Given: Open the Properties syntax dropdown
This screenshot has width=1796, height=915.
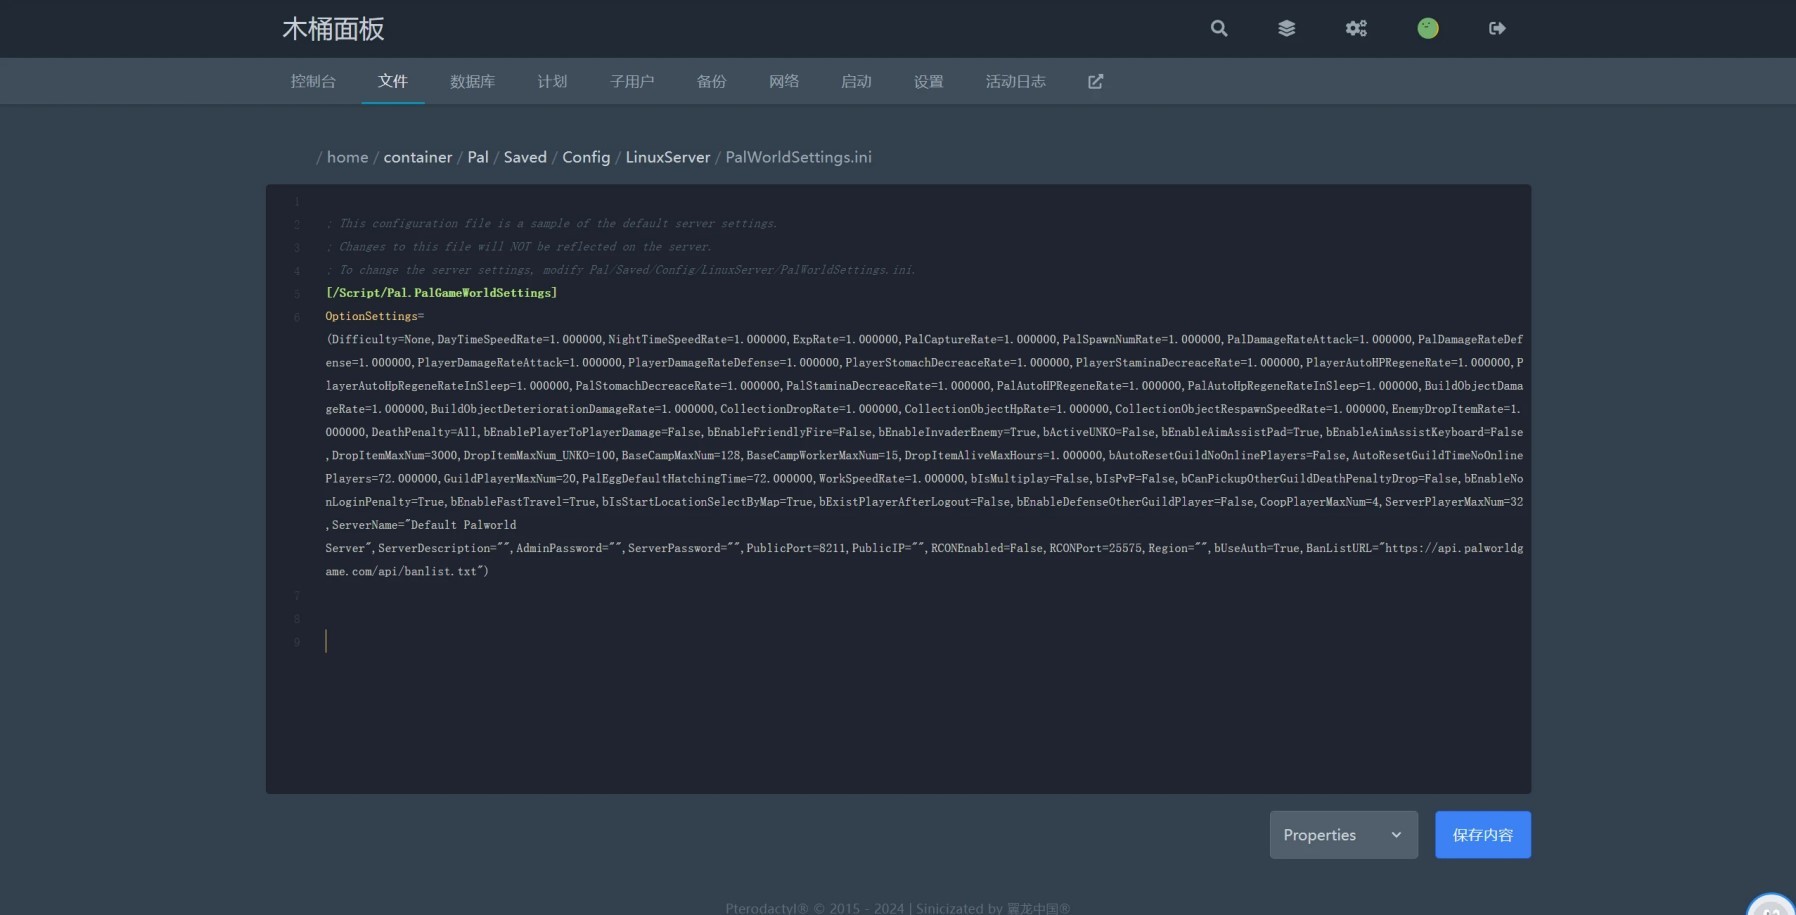Looking at the screenshot, I should click(1343, 835).
